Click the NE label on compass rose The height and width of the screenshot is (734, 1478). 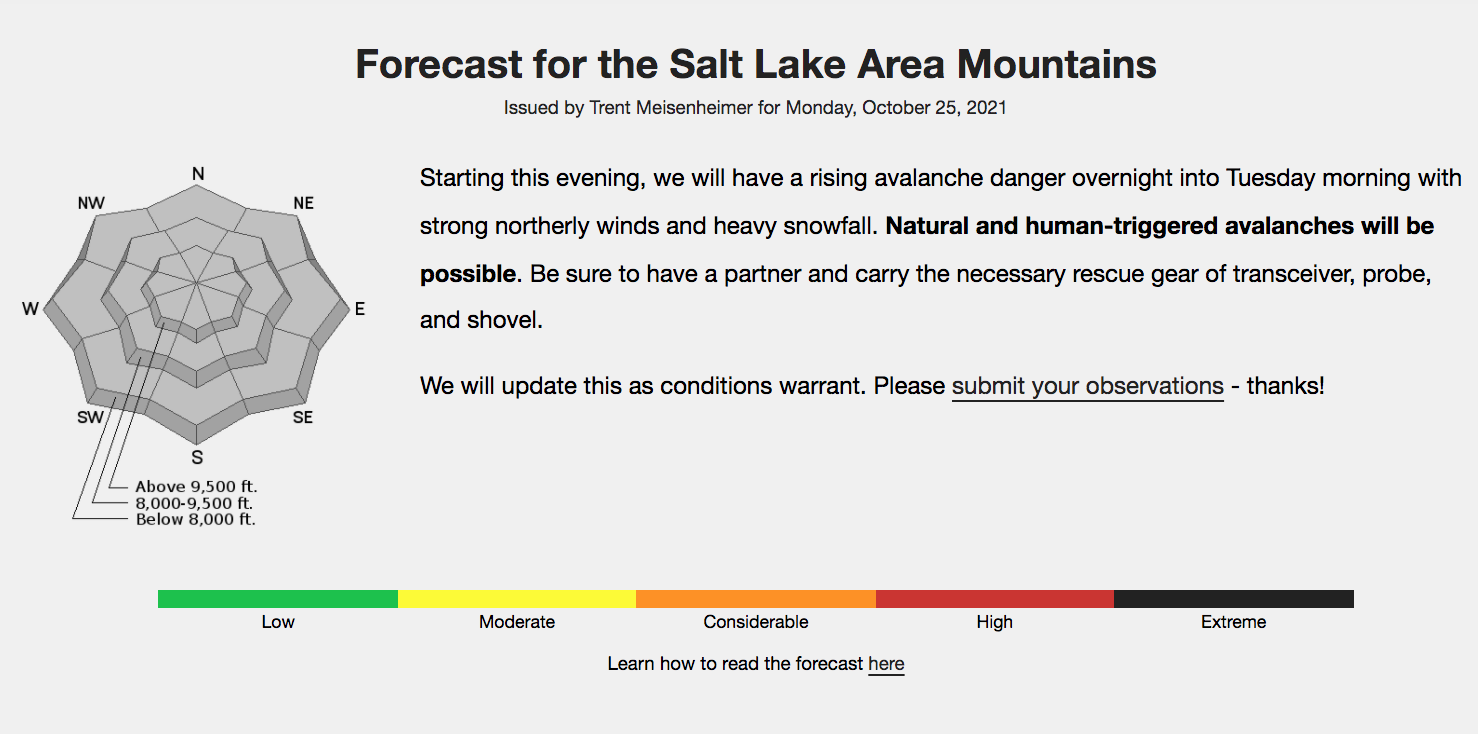click(303, 203)
